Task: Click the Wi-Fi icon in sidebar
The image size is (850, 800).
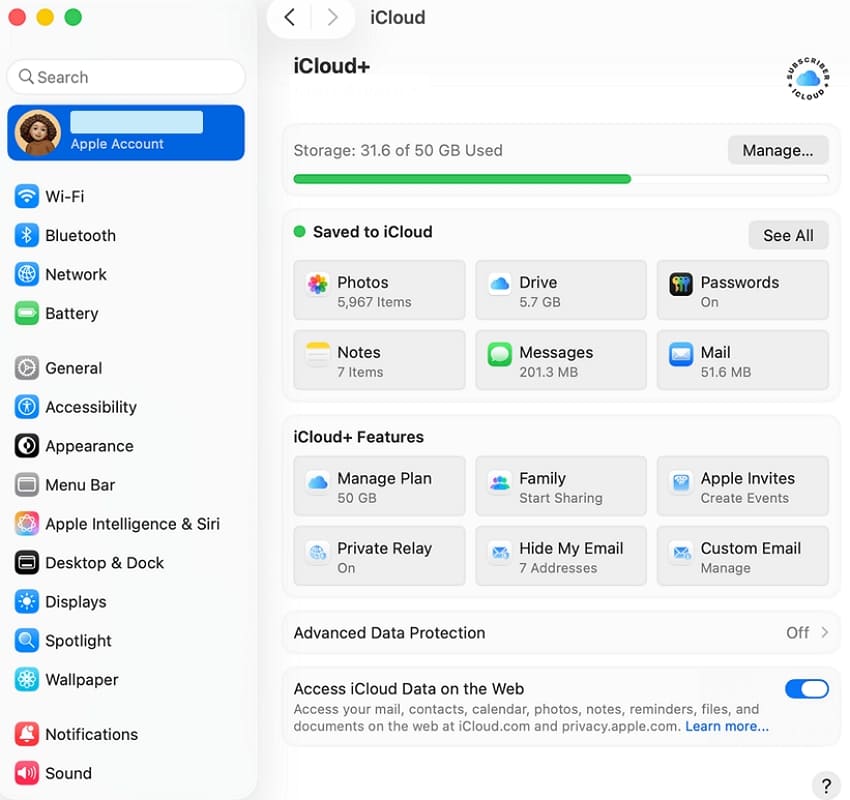Action: click(x=27, y=196)
